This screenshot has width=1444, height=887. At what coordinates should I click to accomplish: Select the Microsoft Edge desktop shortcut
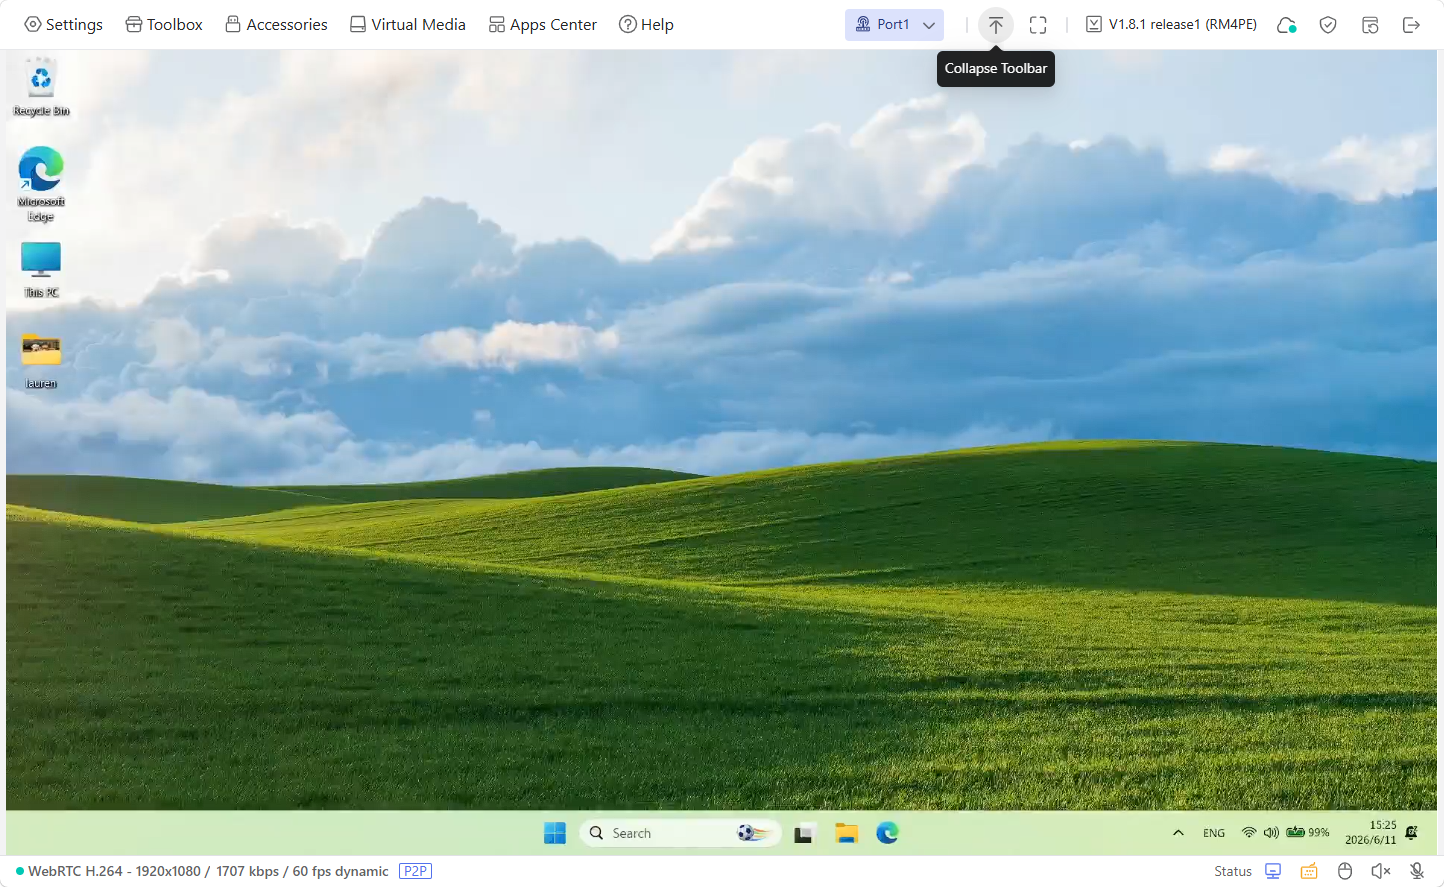[x=41, y=184]
